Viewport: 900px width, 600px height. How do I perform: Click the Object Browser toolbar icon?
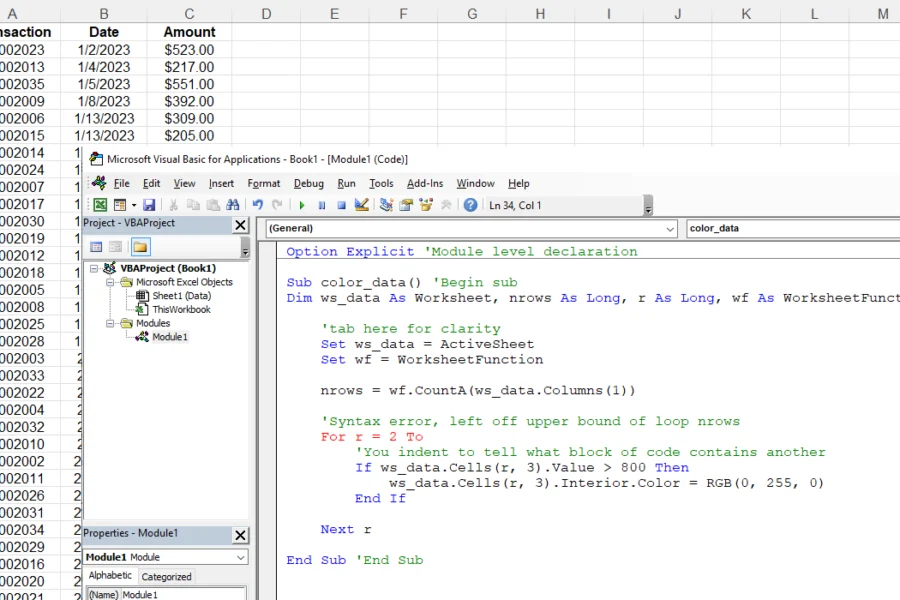(x=426, y=205)
